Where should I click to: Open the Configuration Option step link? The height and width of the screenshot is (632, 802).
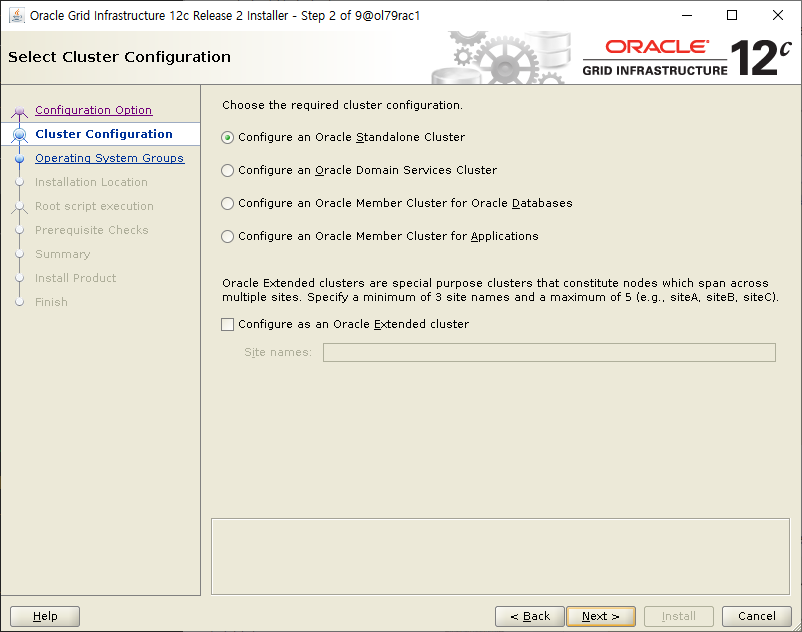pyautogui.click(x=94, y=110)
